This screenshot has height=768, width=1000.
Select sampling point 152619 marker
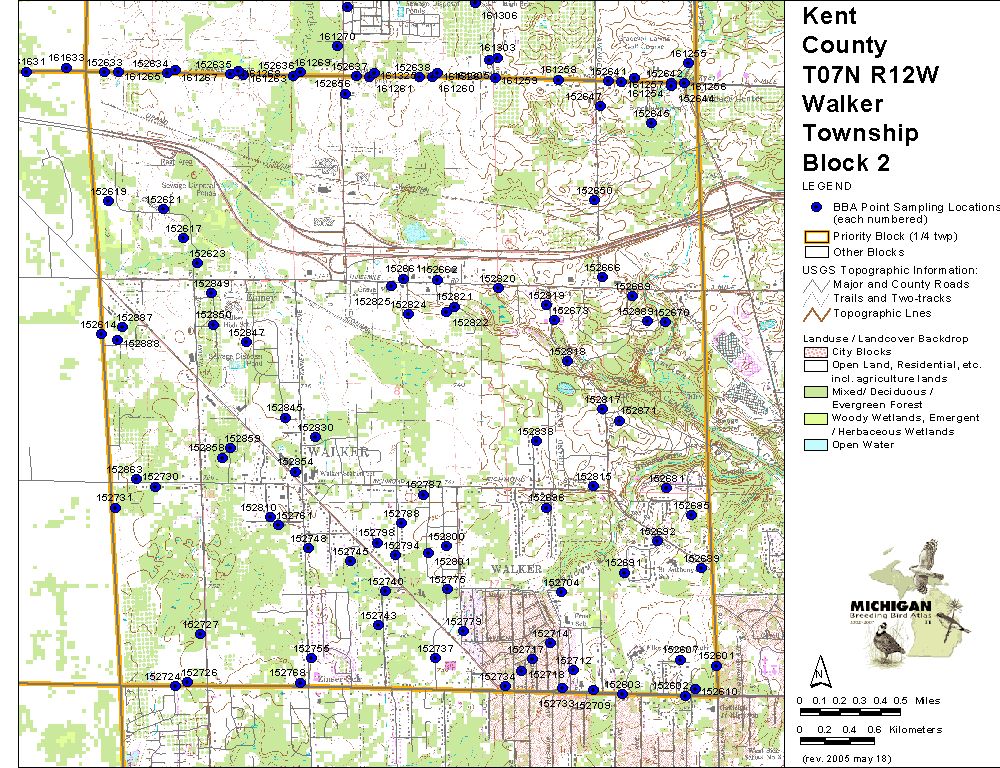(x=109, y=201)
